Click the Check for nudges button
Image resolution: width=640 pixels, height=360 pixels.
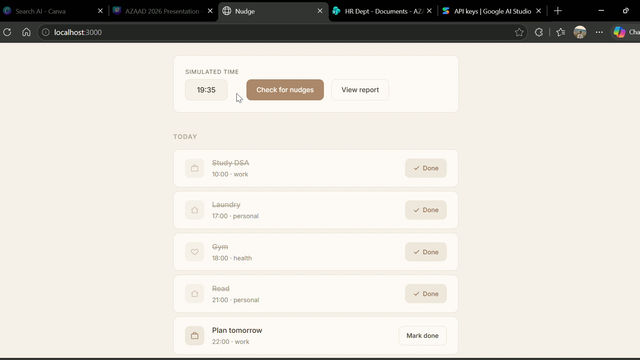pos(285,90)
